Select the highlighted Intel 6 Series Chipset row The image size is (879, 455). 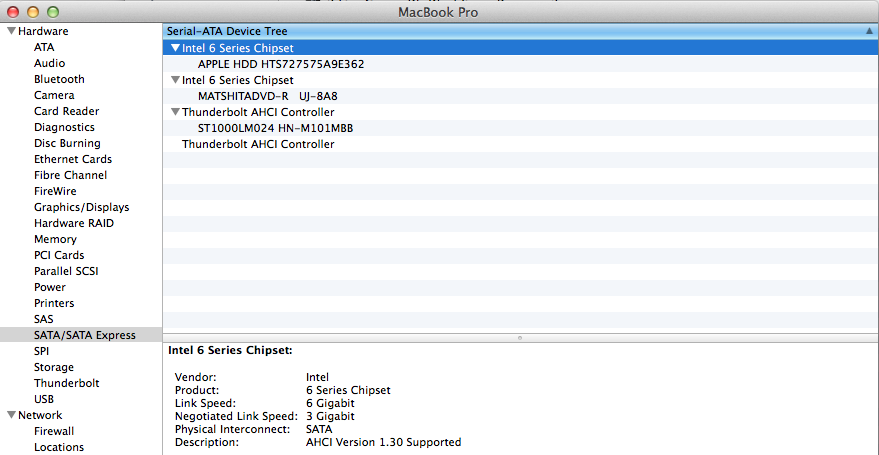tap(520, 48)
